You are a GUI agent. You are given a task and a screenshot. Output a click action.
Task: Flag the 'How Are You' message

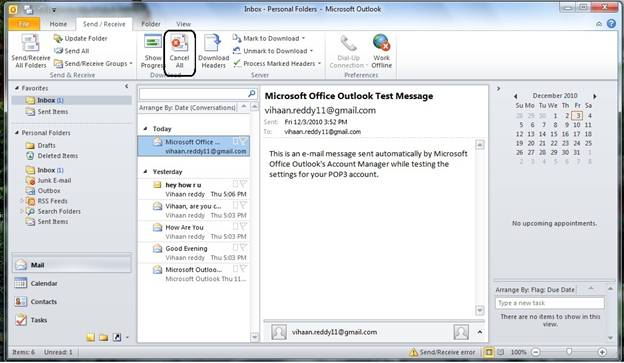pyautogui.click(x=243, y=226)
